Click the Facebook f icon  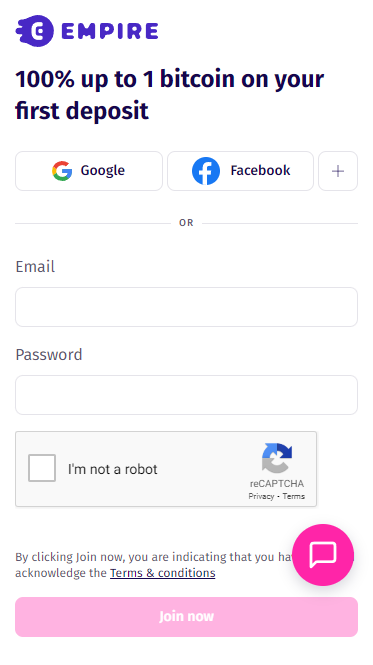(x=206, y=171)
